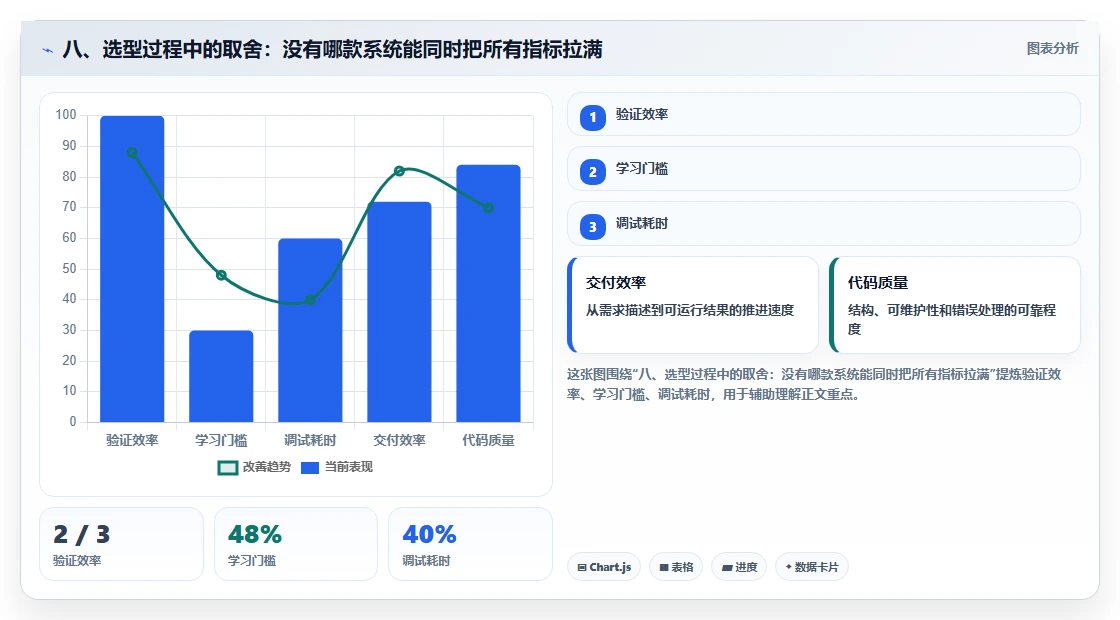The width and height of the screenshot is (1120, 620).
Task: Click the 48% 学习门槛 stat card
Action: 296,544
